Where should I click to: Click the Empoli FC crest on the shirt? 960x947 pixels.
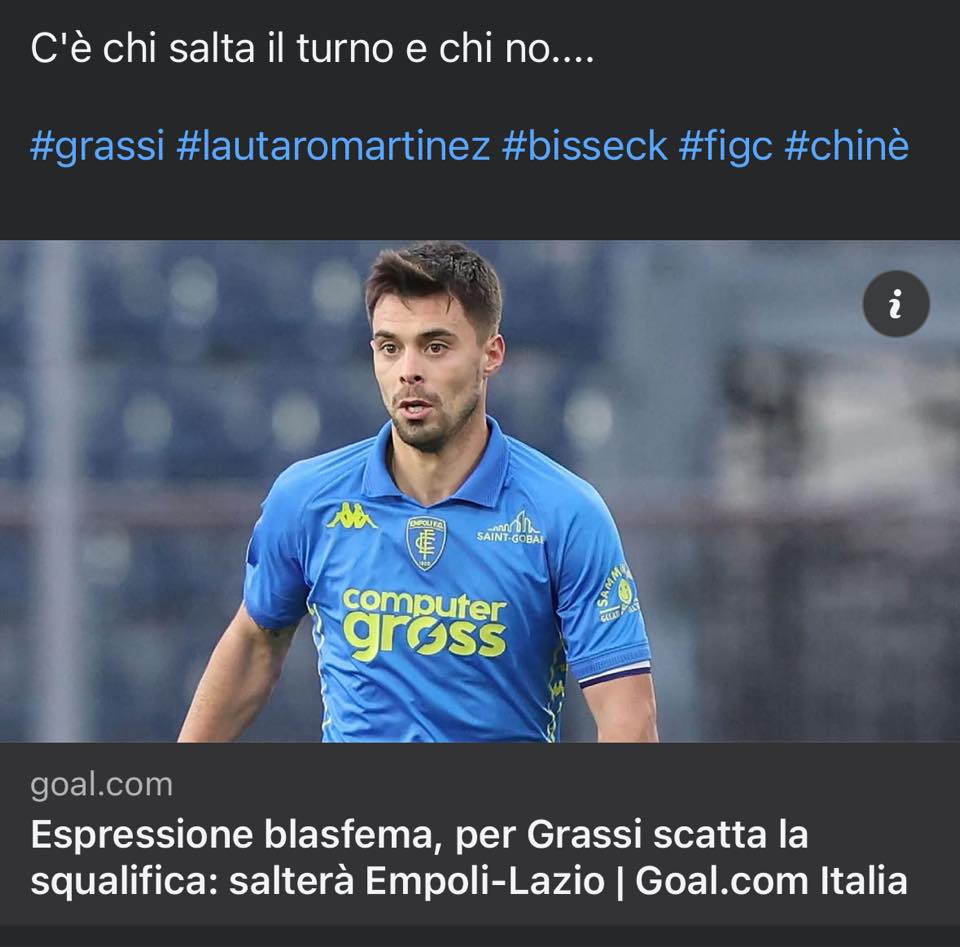pos(426,542)
